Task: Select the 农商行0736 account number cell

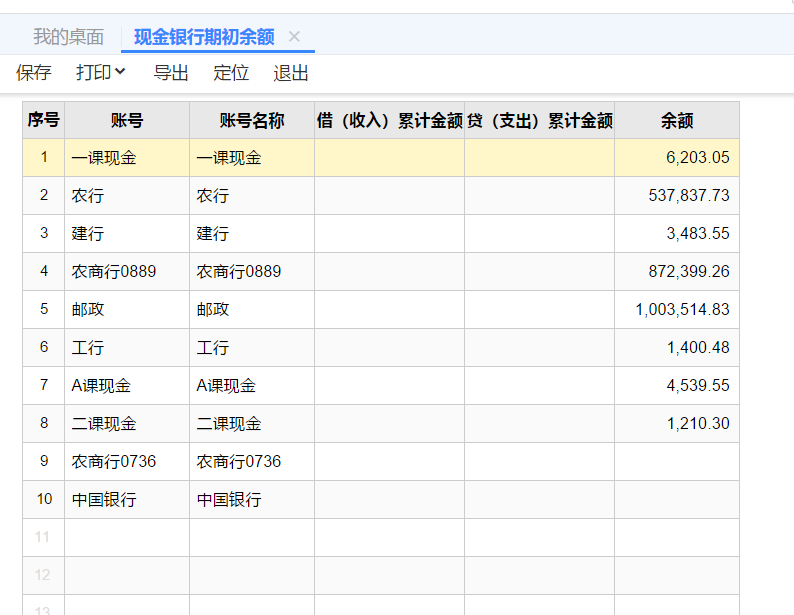Action: 127,461
